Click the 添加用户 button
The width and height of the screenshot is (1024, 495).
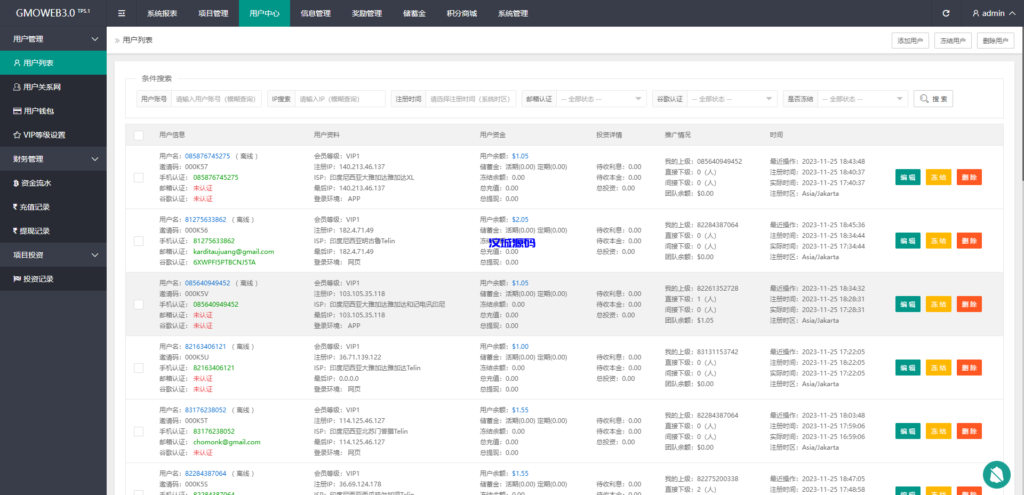pos(909,41)
